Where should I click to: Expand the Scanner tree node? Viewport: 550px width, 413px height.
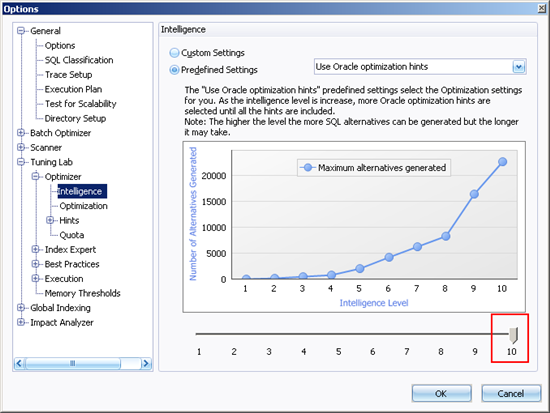coord(21,147)
